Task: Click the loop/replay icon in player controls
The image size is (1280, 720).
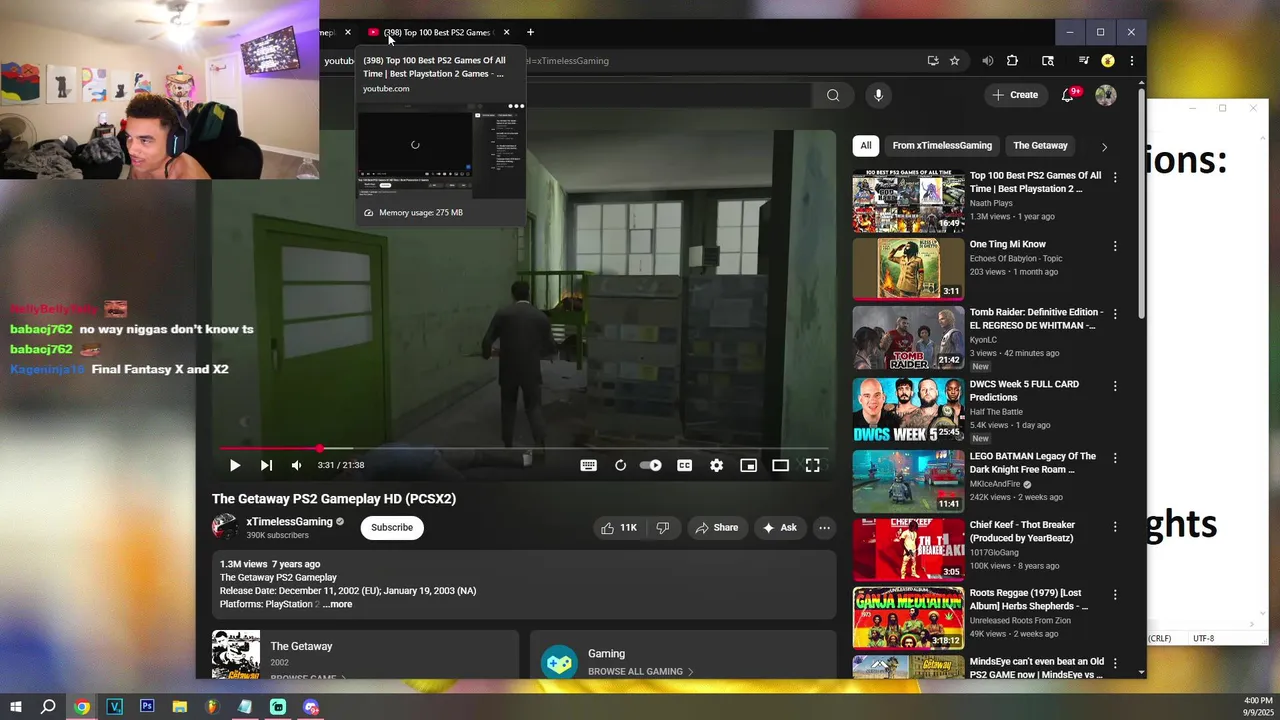Action: tap(620, 465)
